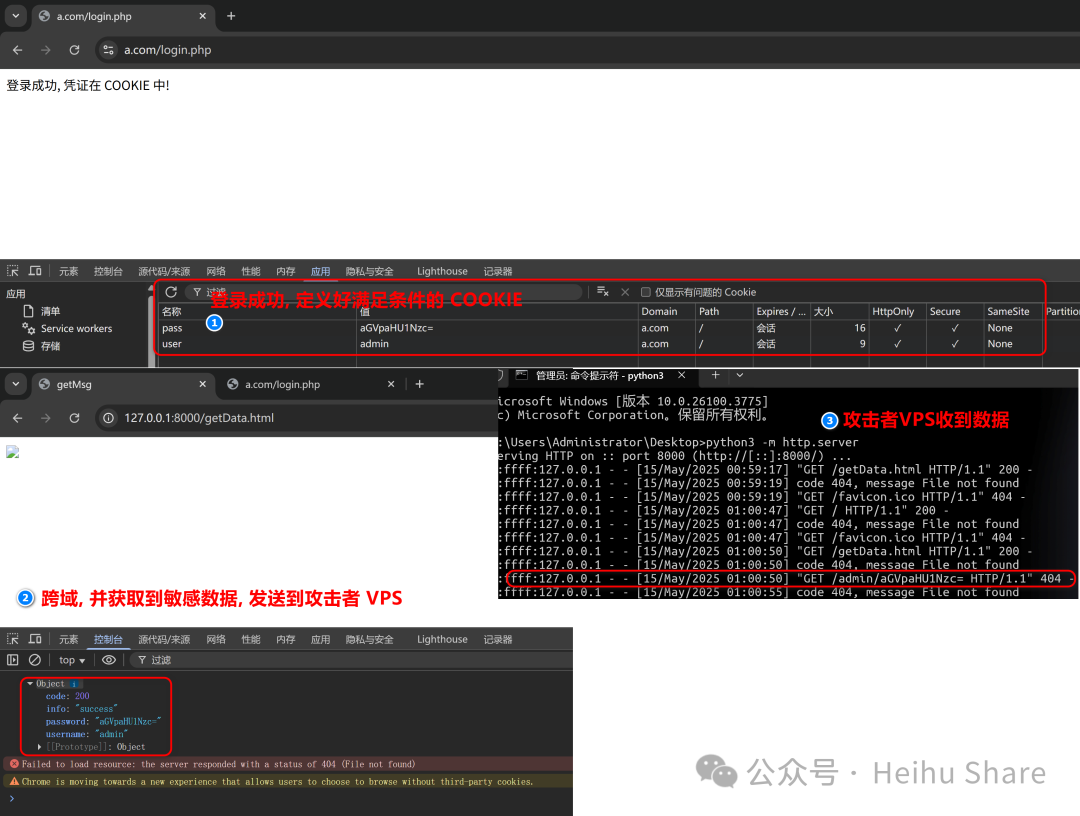The width and height of the screenshot is (1080, 816).
Task: Open 元素 tab in the upper DevTools
Action: (68, 271)
